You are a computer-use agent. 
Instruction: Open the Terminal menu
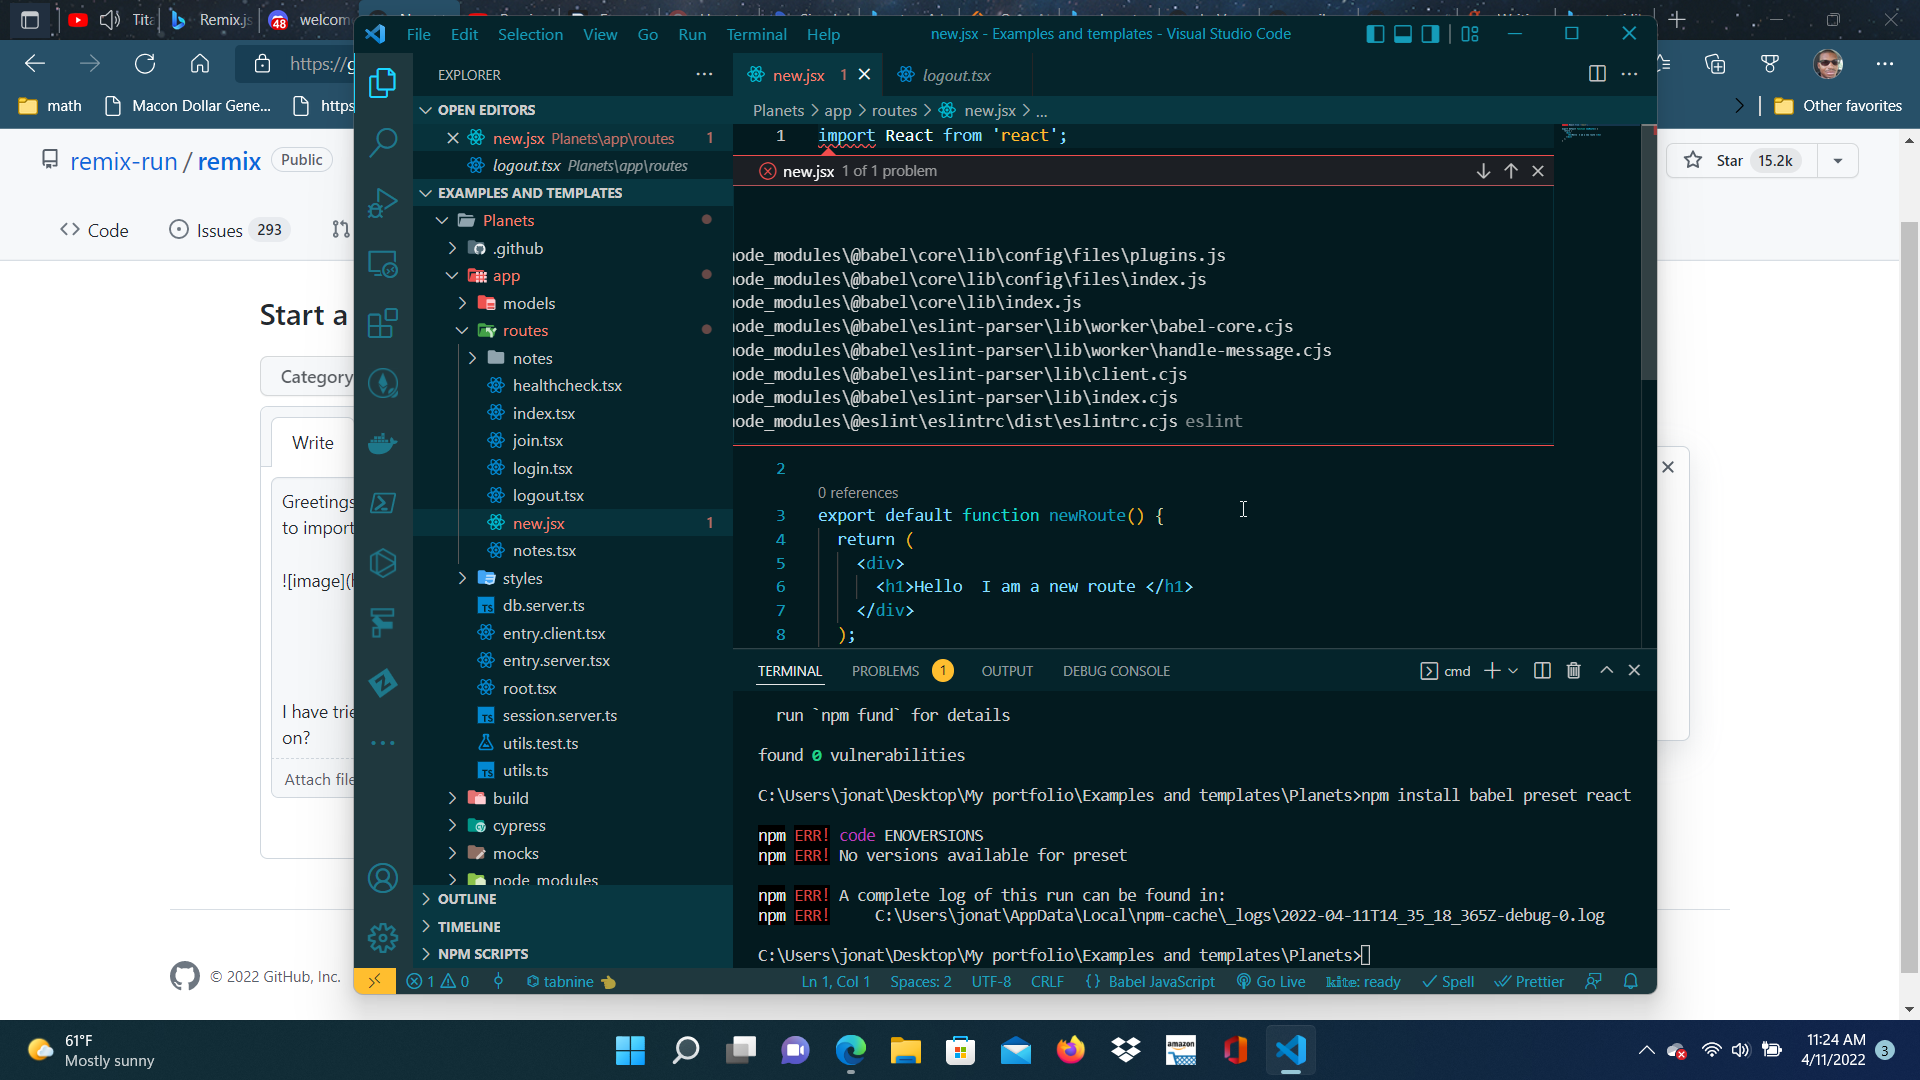point(756,34)
